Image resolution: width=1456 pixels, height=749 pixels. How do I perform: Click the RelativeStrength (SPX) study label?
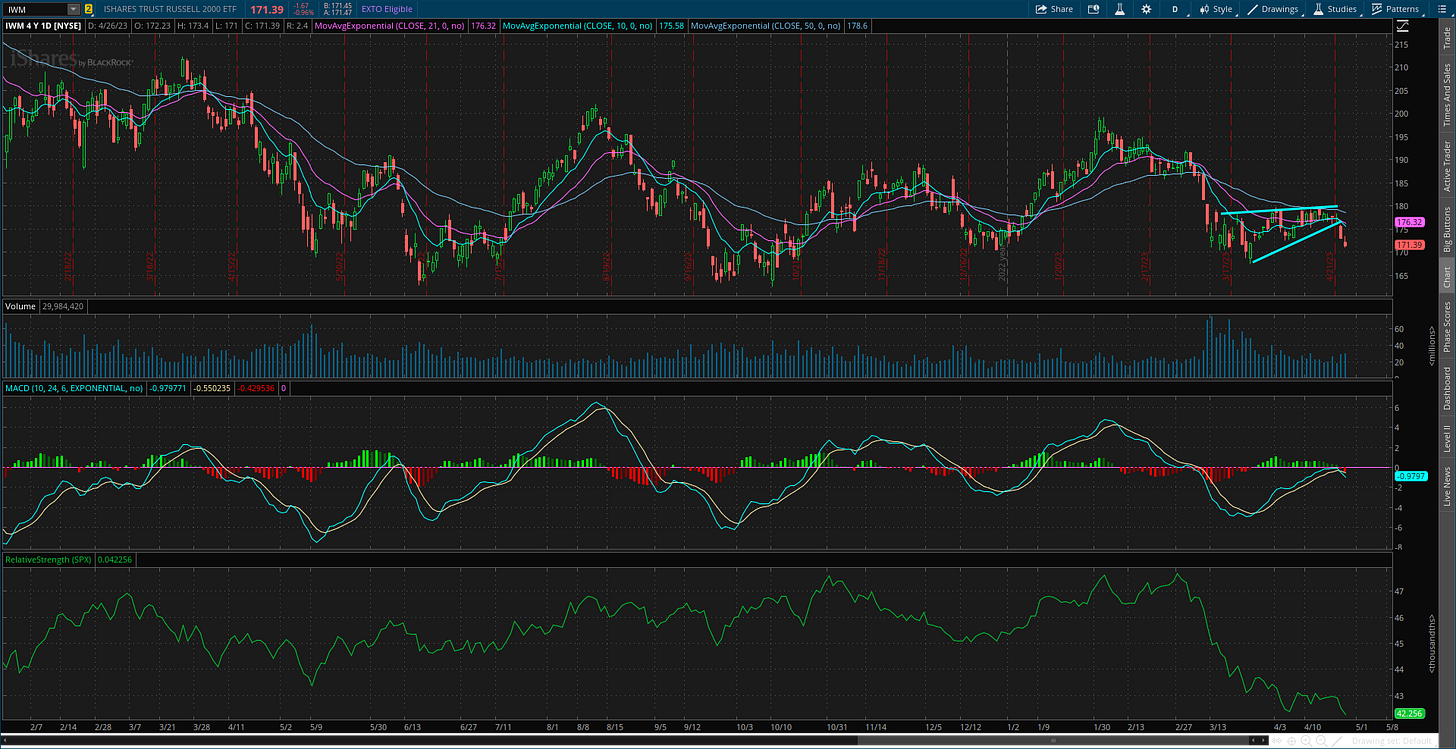tap(49, 560)
